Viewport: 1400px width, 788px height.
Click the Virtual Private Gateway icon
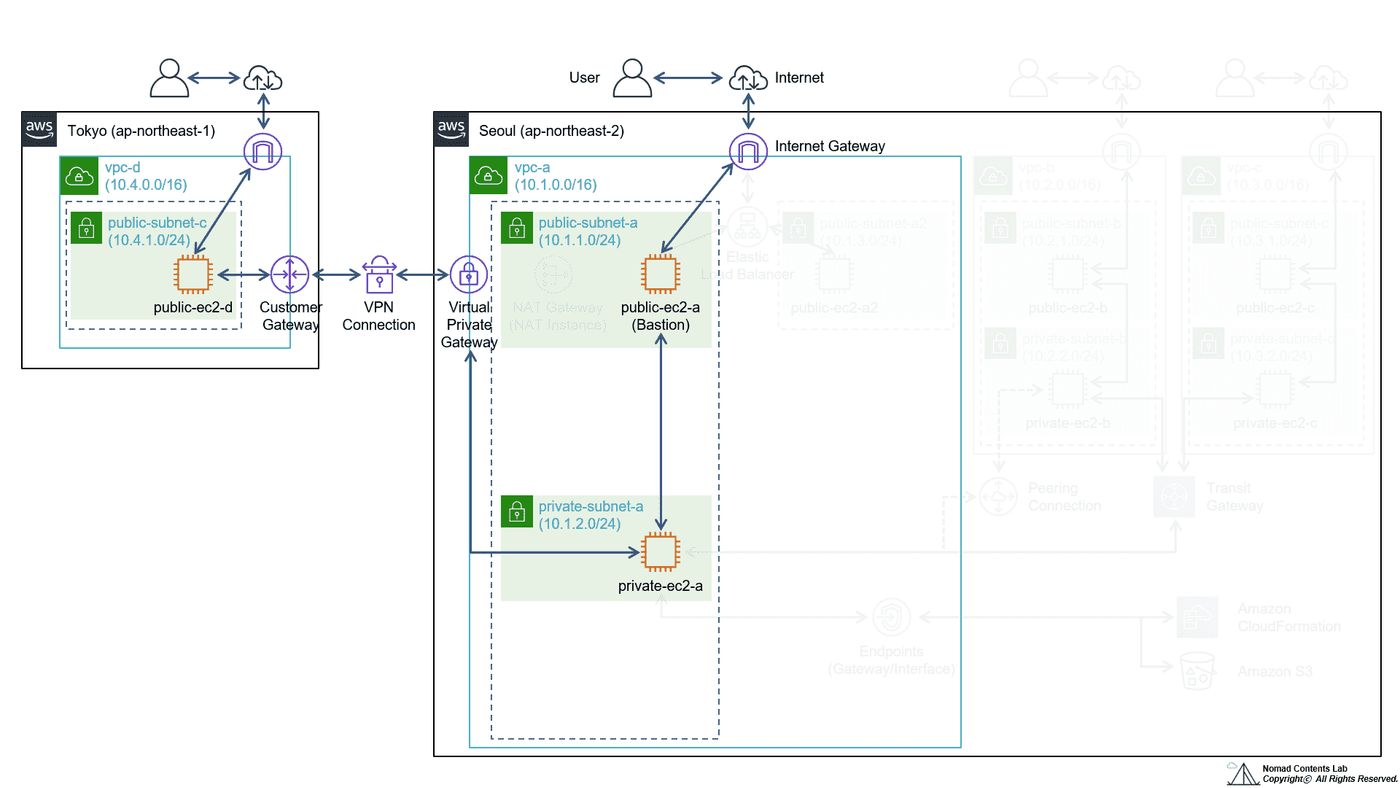[468, 274]
